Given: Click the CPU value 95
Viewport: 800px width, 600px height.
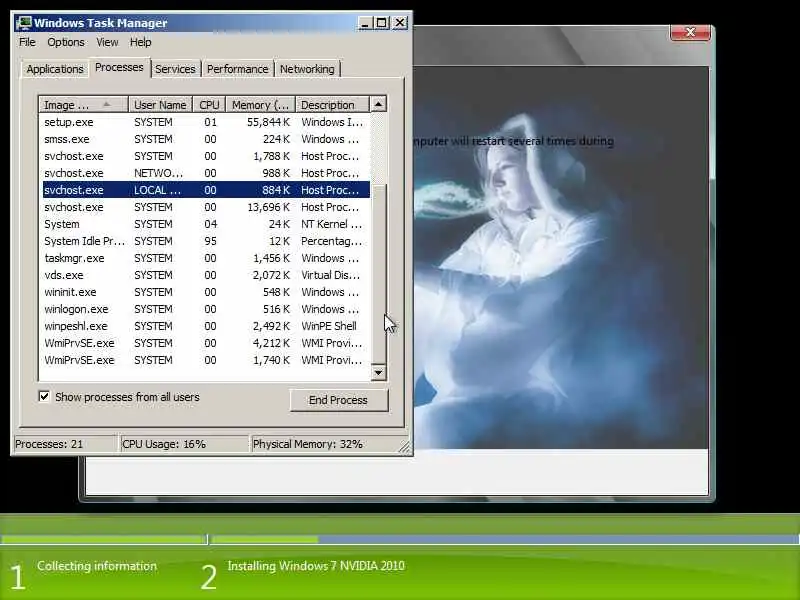Looking at the screenshot, I should (210, 241).
